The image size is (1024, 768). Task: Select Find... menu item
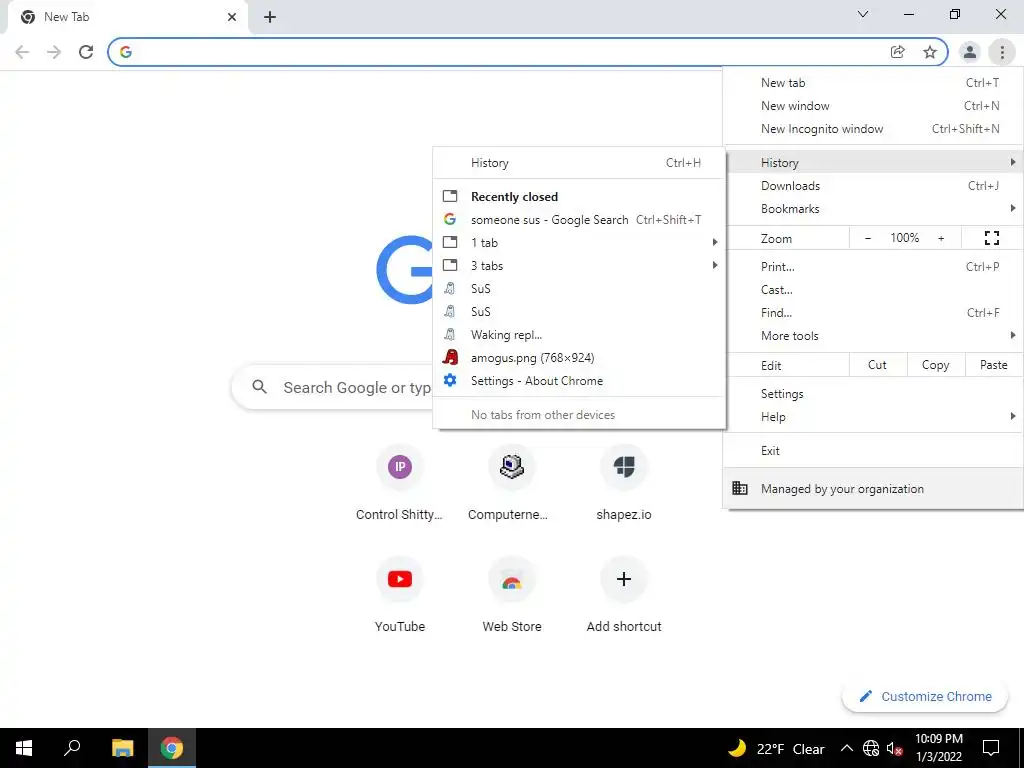[x=873, y=313]
